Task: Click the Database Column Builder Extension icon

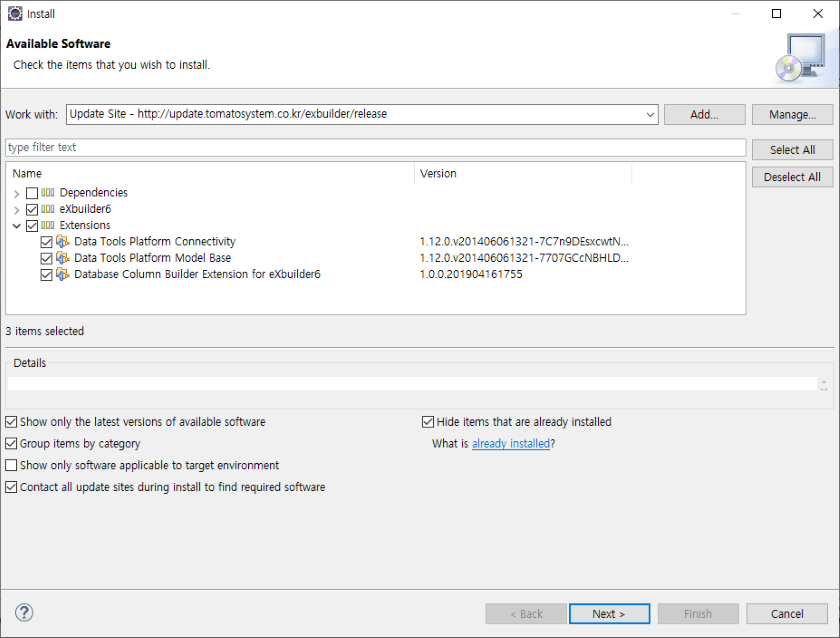Action: click(62, 274)
